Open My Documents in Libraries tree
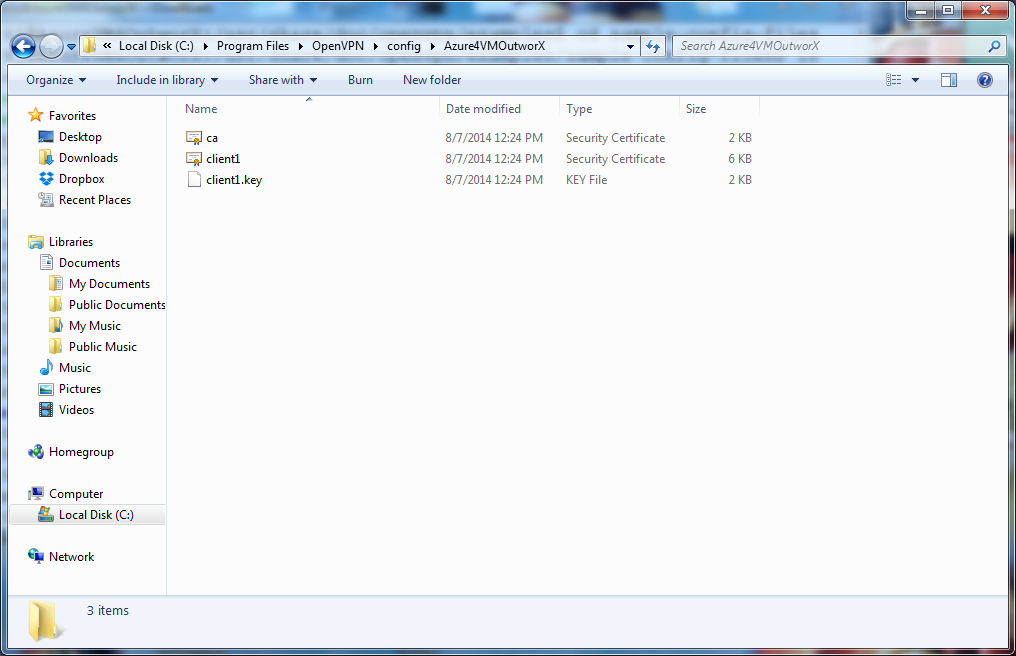Viewport: 1016px width, 656px height. (x=109, y=284)
